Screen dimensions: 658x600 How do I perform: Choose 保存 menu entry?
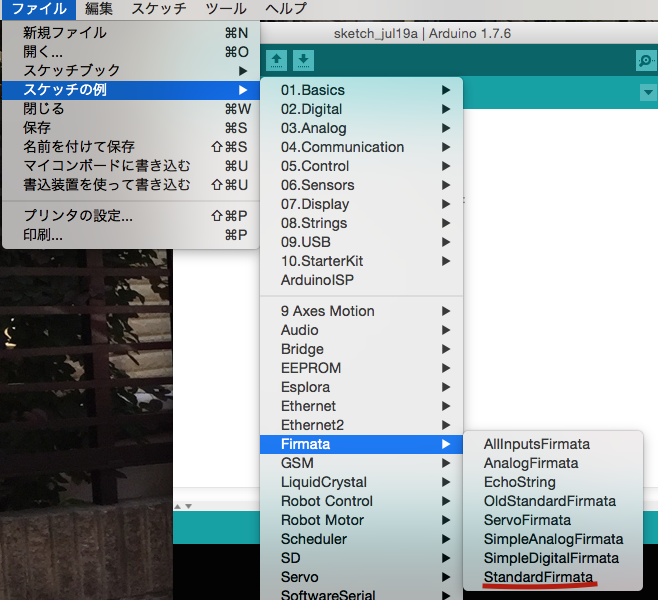pos(131,128)
